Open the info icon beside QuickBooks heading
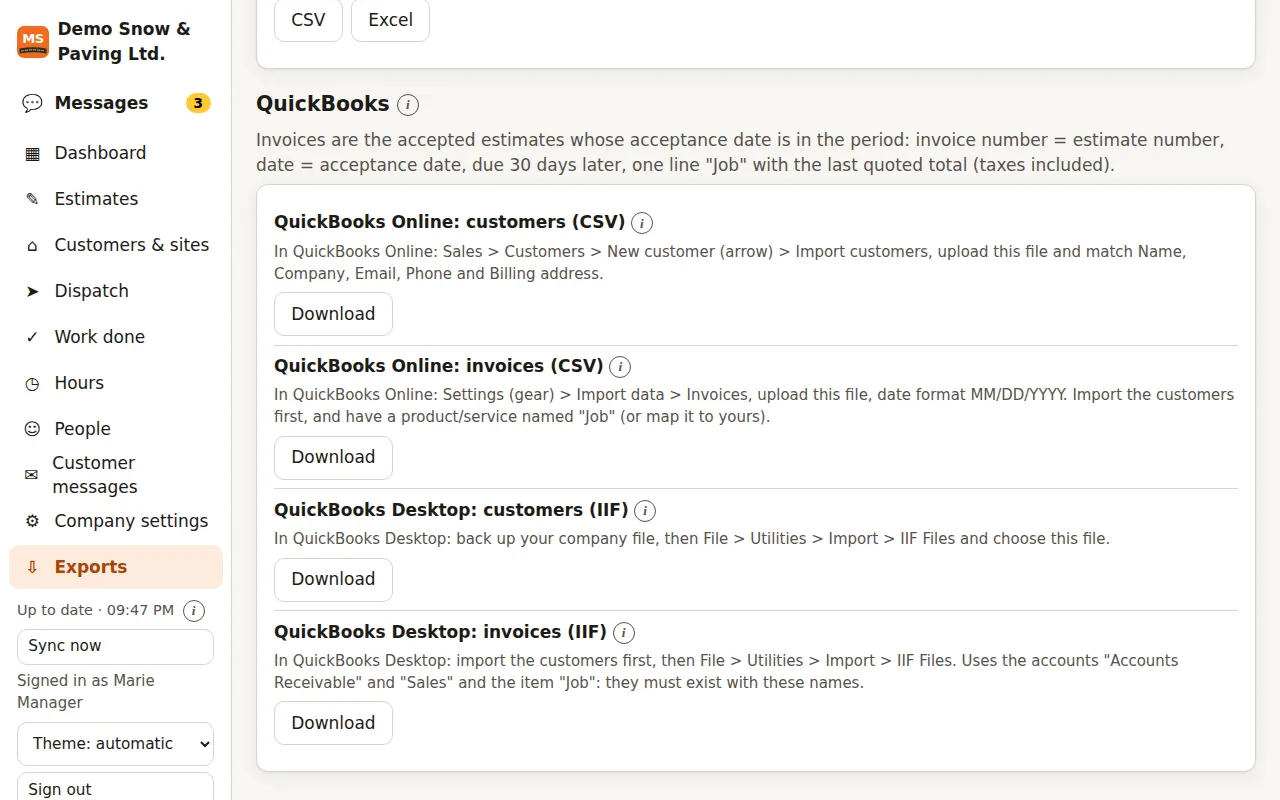 pos(408,105)
